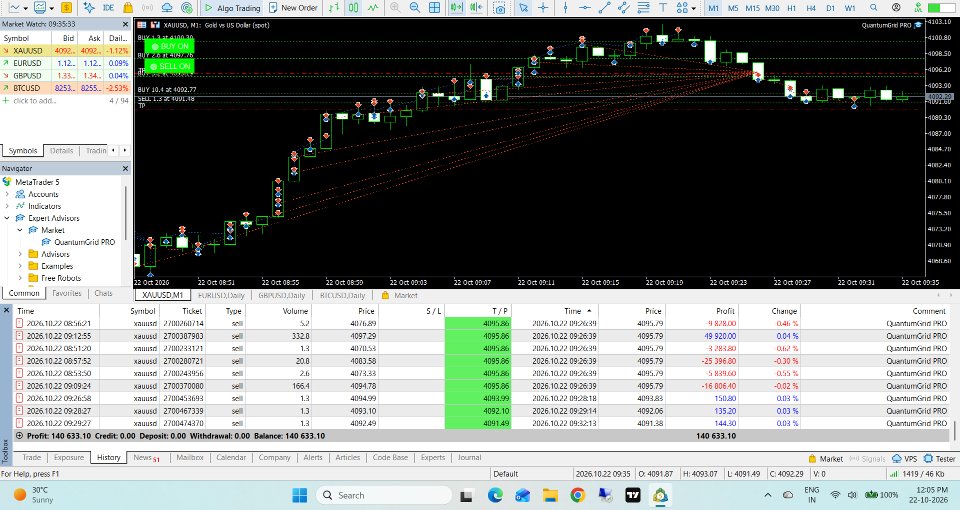
Task: Collapse the Market folder in Navigator
Action: coord(20,230)
